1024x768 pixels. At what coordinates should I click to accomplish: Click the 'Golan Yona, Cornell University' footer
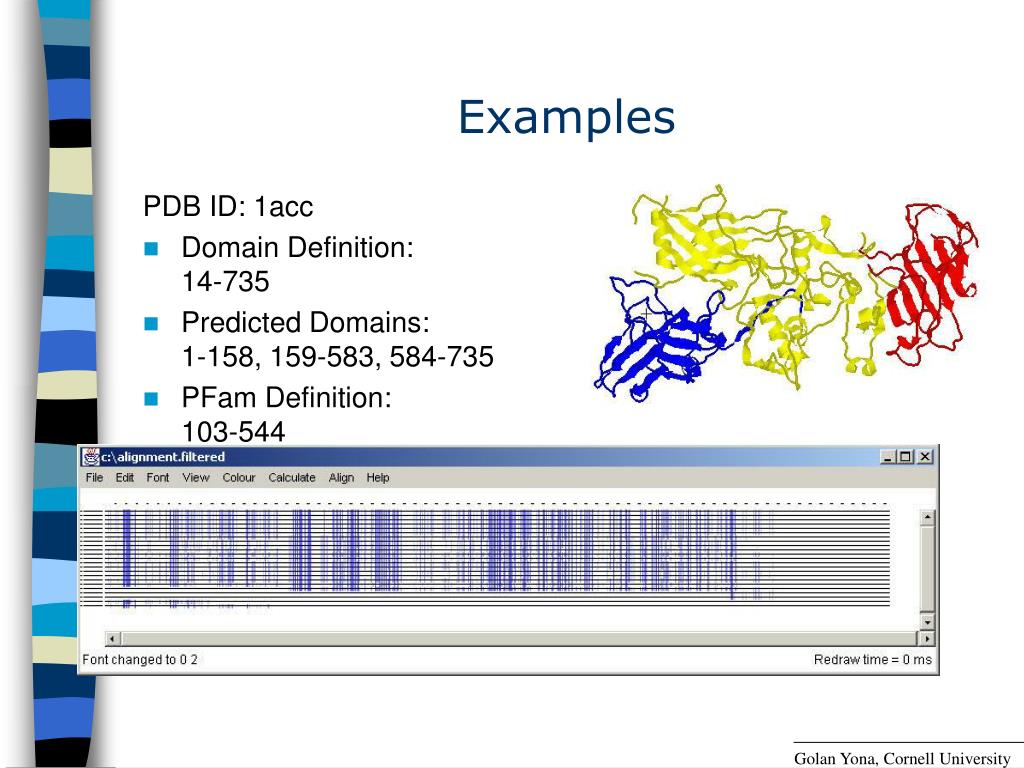(x=902, y=758)
